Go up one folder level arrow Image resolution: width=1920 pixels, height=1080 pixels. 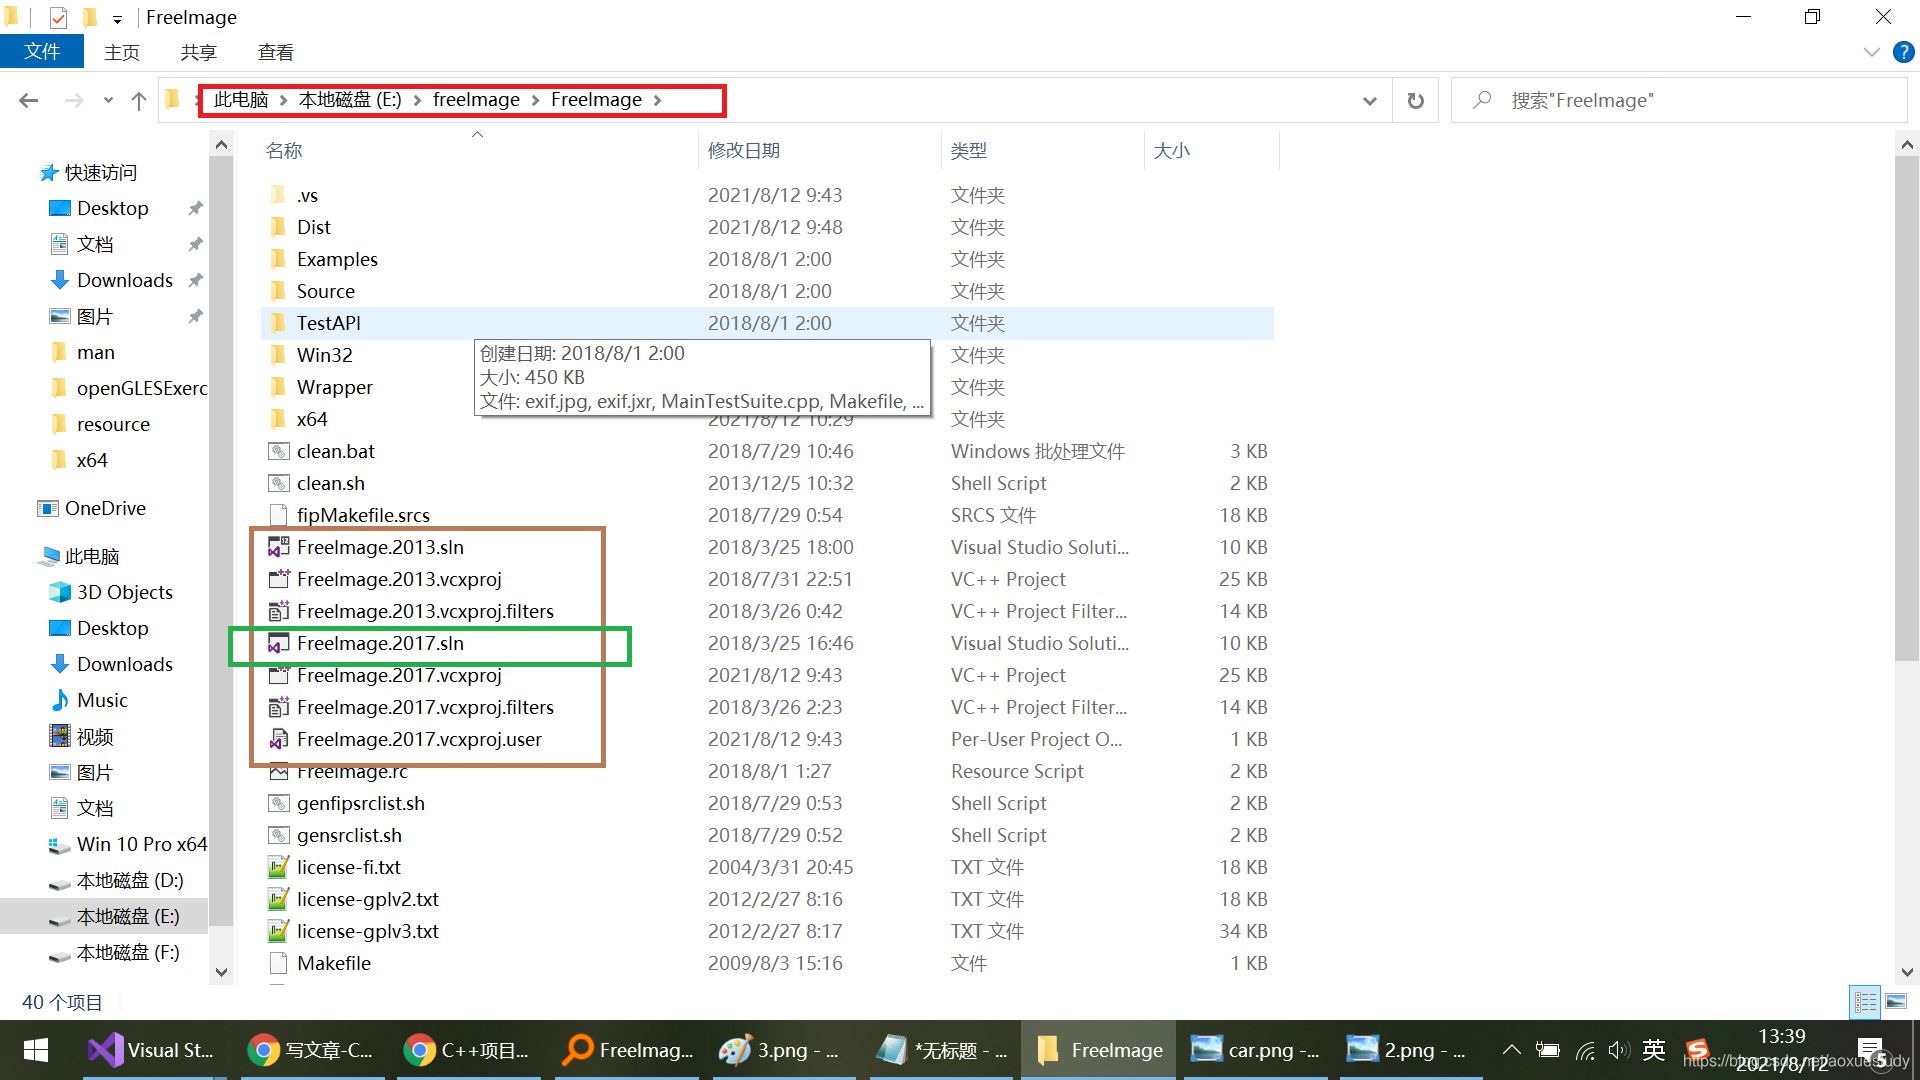[139, 100]
